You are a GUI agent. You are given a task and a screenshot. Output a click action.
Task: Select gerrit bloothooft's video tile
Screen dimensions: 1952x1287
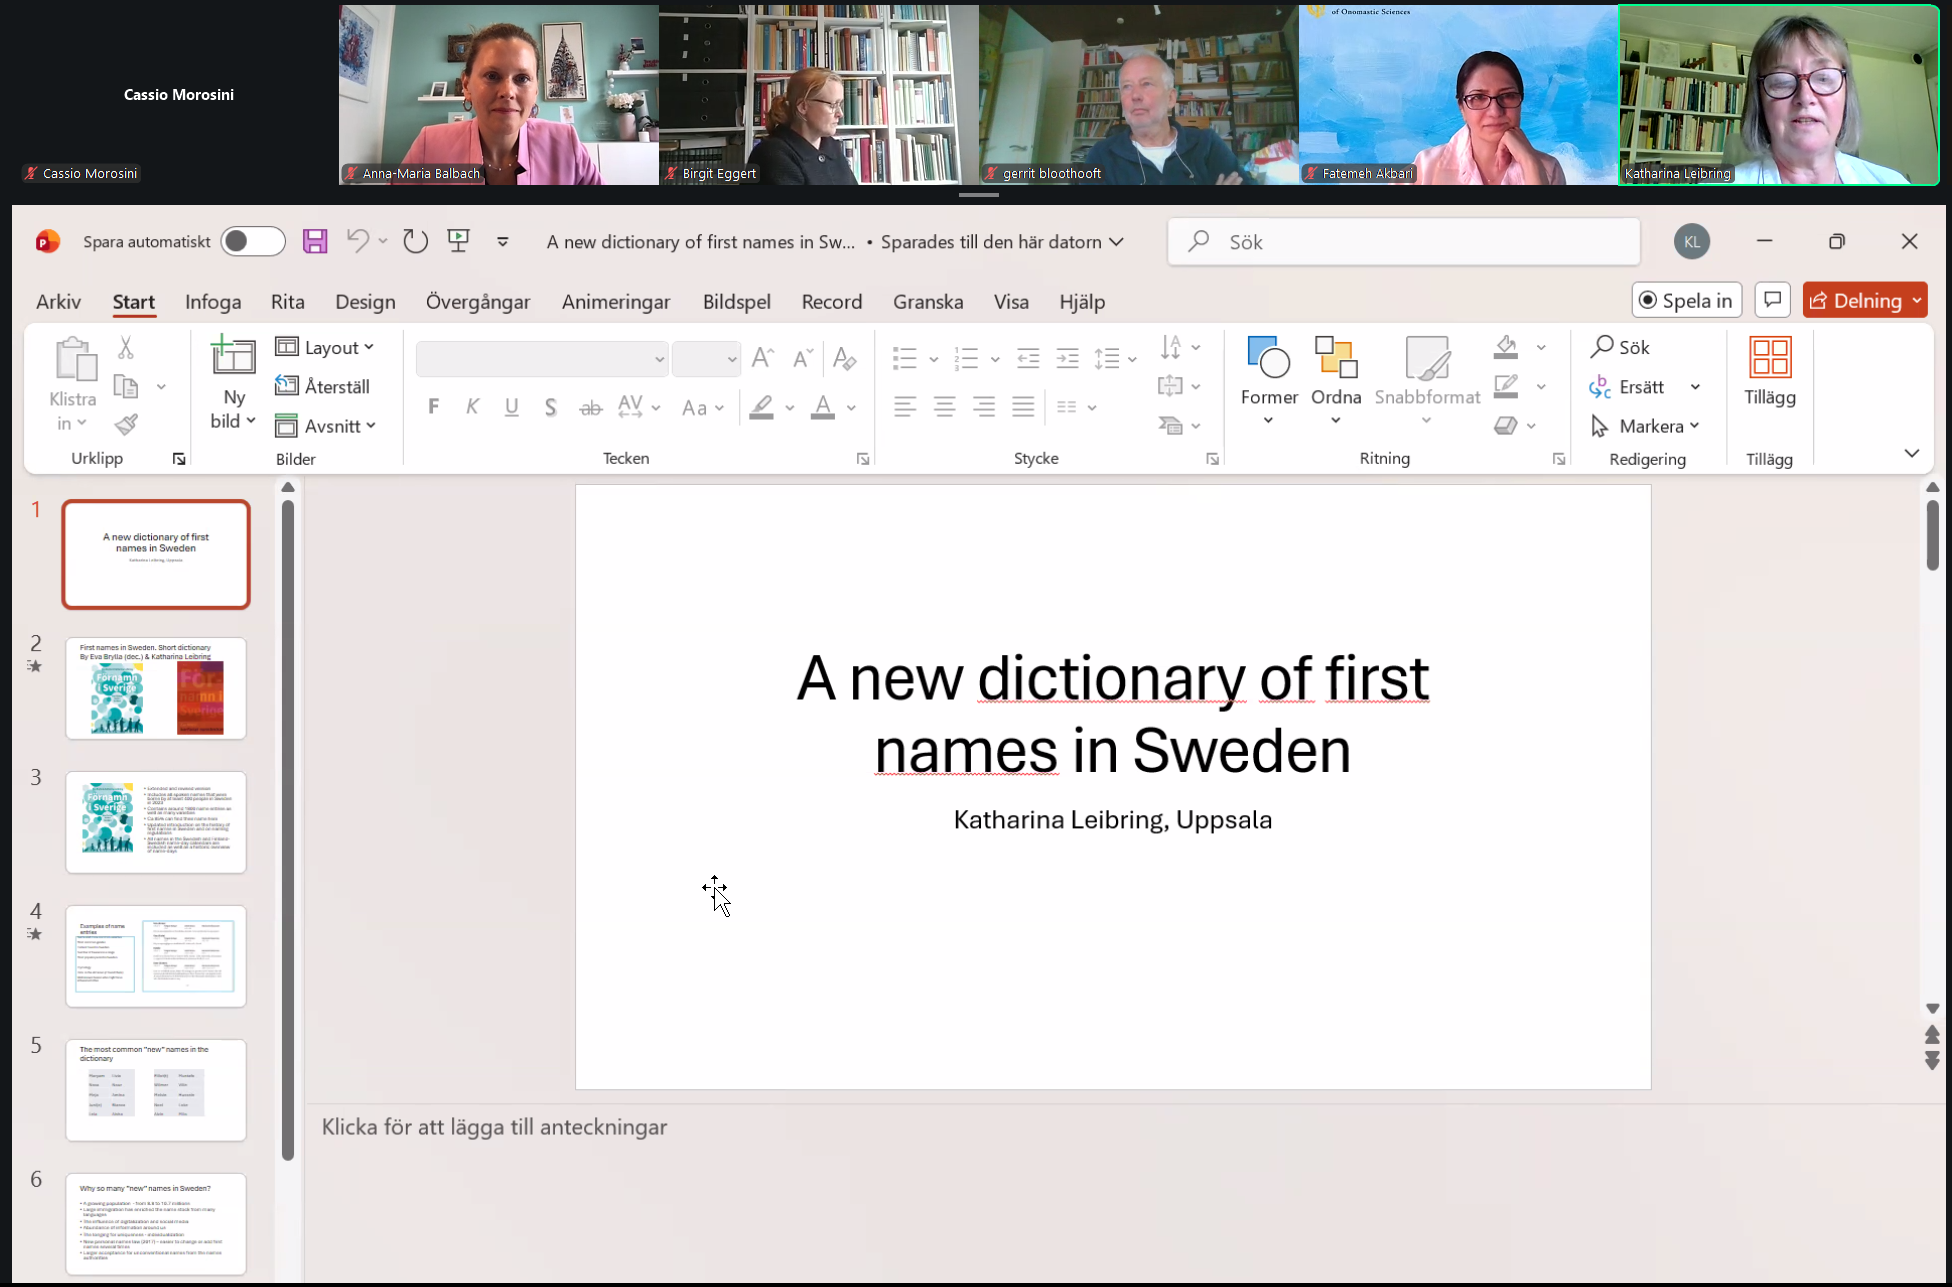point(1139,95)
